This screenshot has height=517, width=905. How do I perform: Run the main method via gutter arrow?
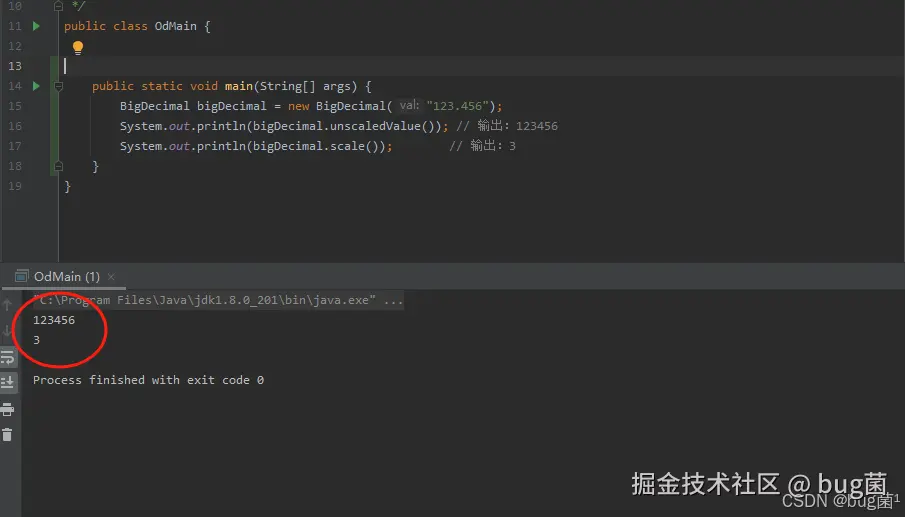36,86
